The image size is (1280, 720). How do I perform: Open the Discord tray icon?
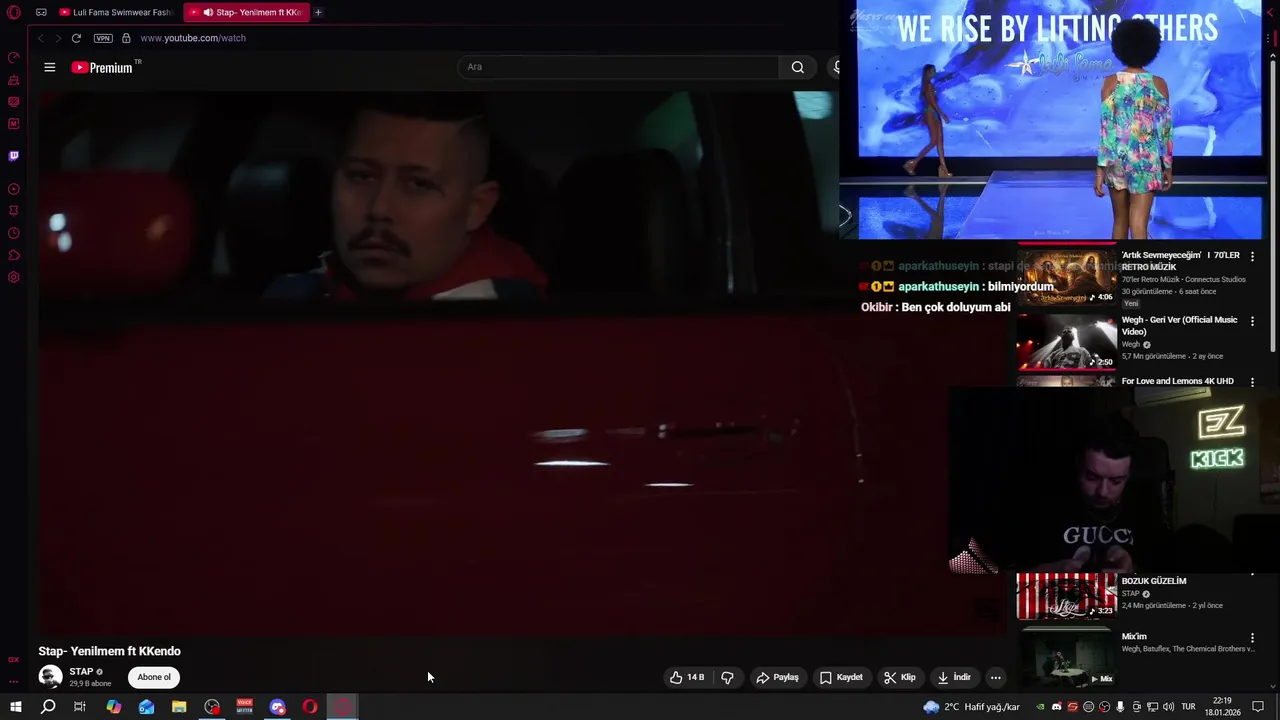click(1057, 707)
